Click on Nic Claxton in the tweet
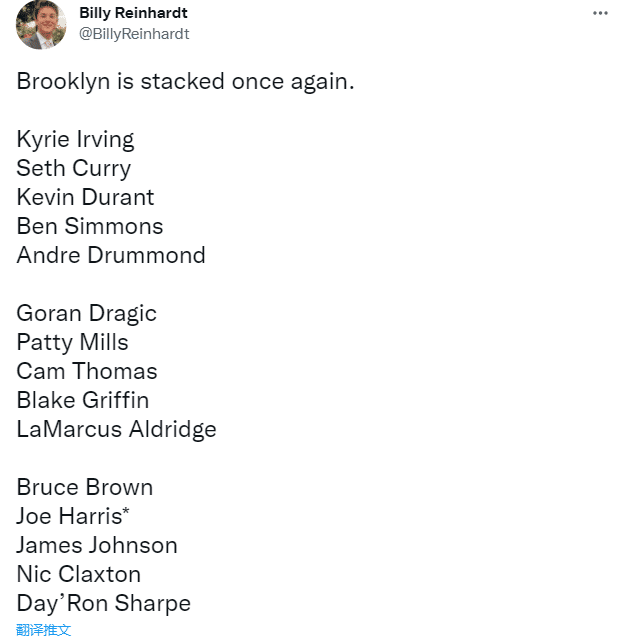This screenshot has height=642, width=623. (x=78, y=574)
